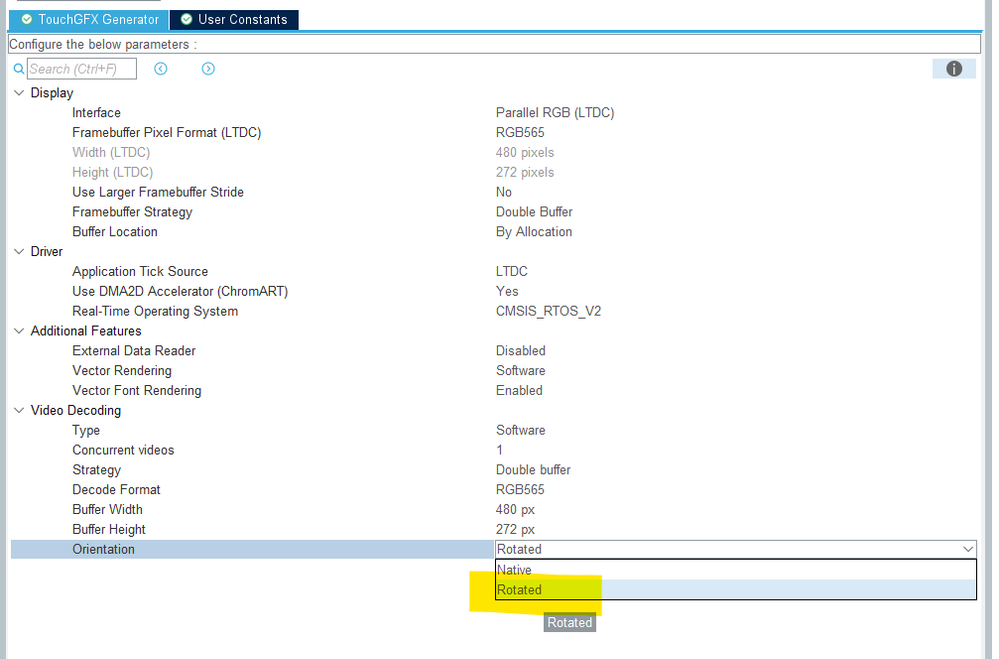Click Software value of Vector Rendering
This screenshot has height=659, width=999.
point(521,370)
